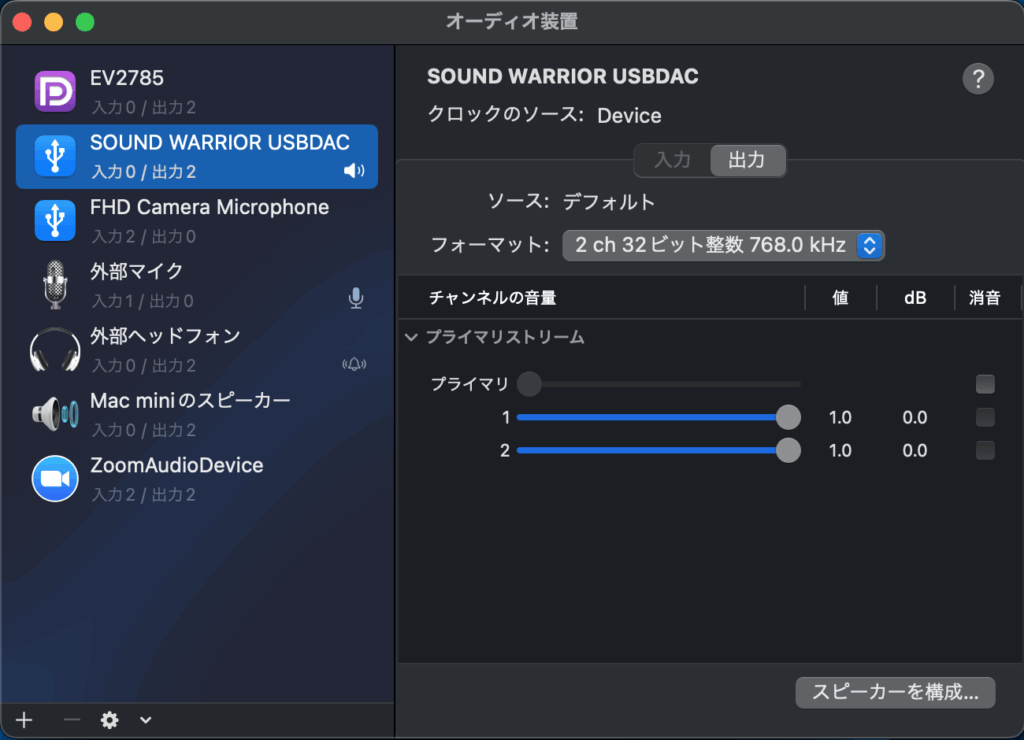Select the 外部ヘッドフォン headphones icon
Viewport: 1024px width, 740px height.
pos(55,349)
